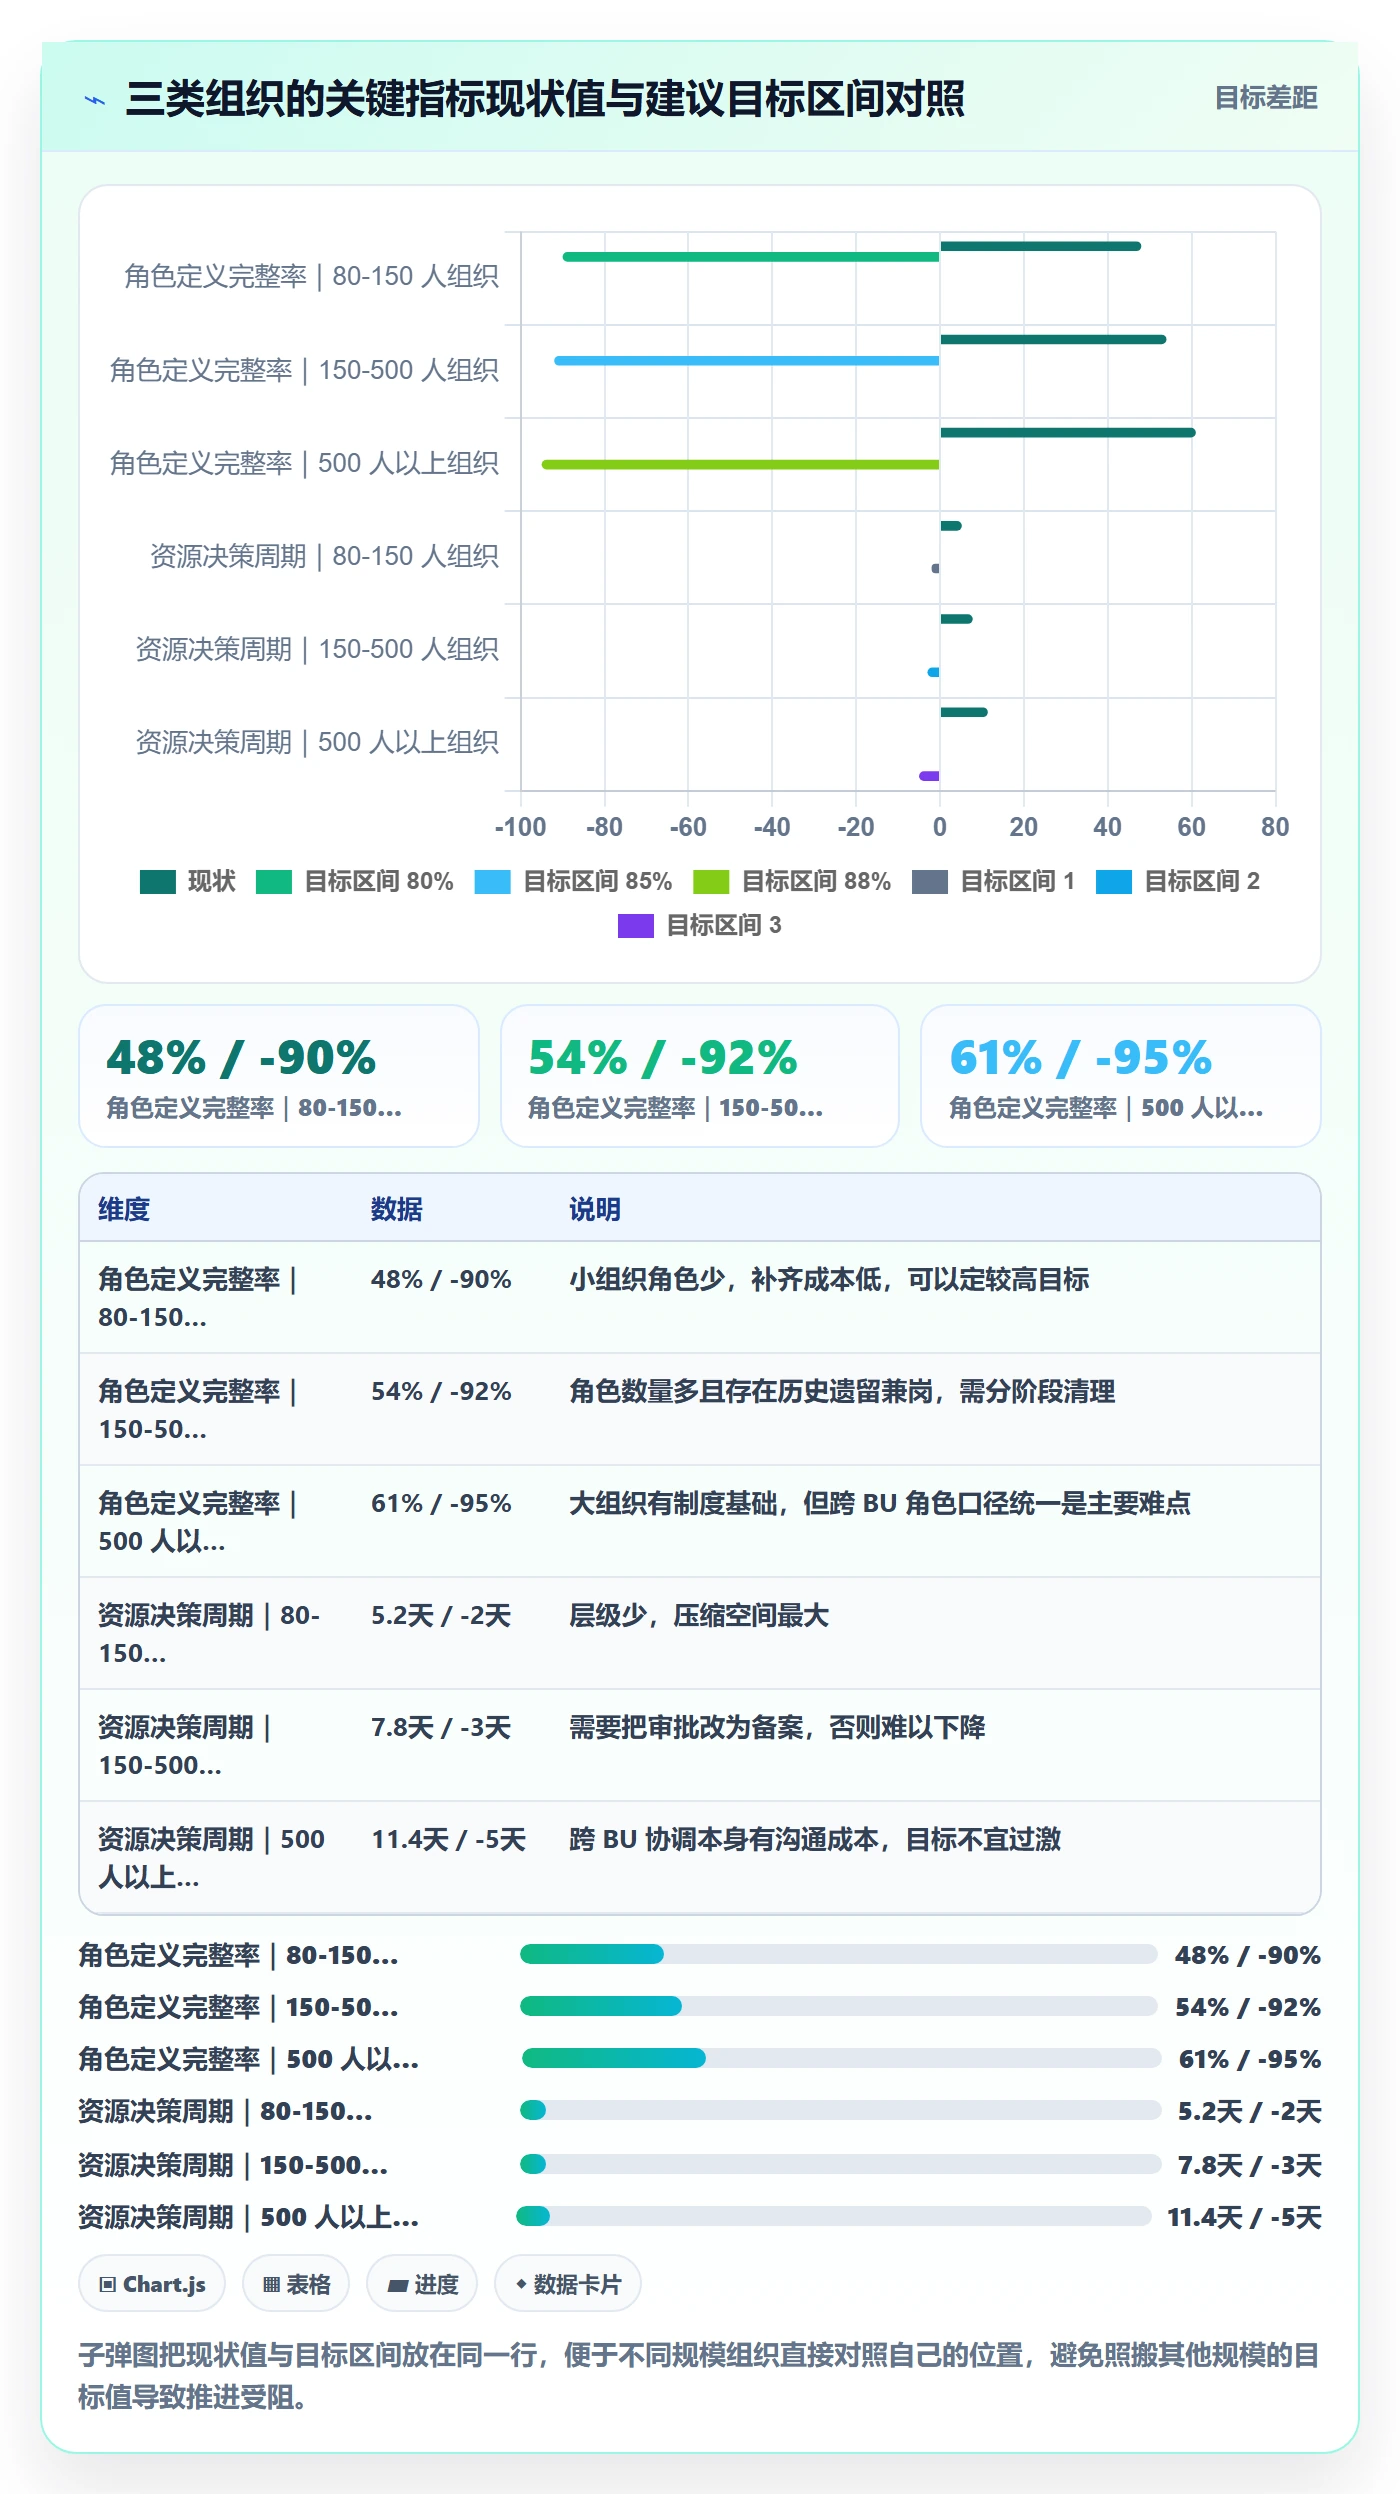Image resolution: width=1400 pixels, height=2494 pixels.
Task: Select the cell 小组织角色少，补齐成本低，可以定较高目标
Action: coord(829,1279)
